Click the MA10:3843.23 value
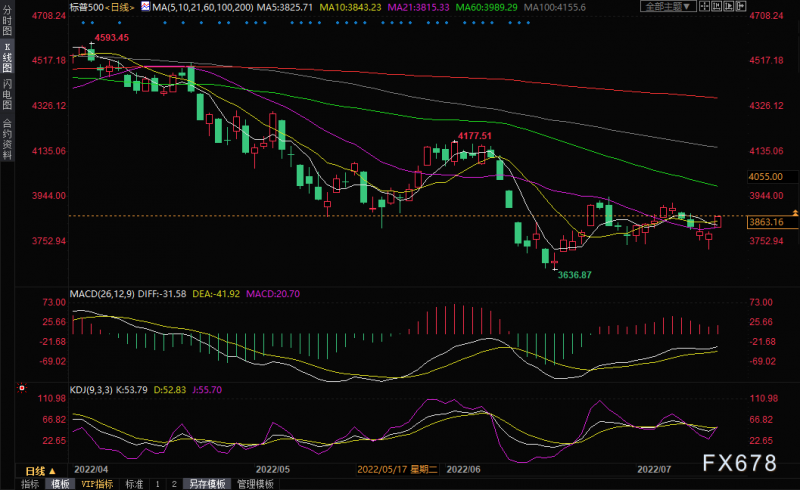 351,7
